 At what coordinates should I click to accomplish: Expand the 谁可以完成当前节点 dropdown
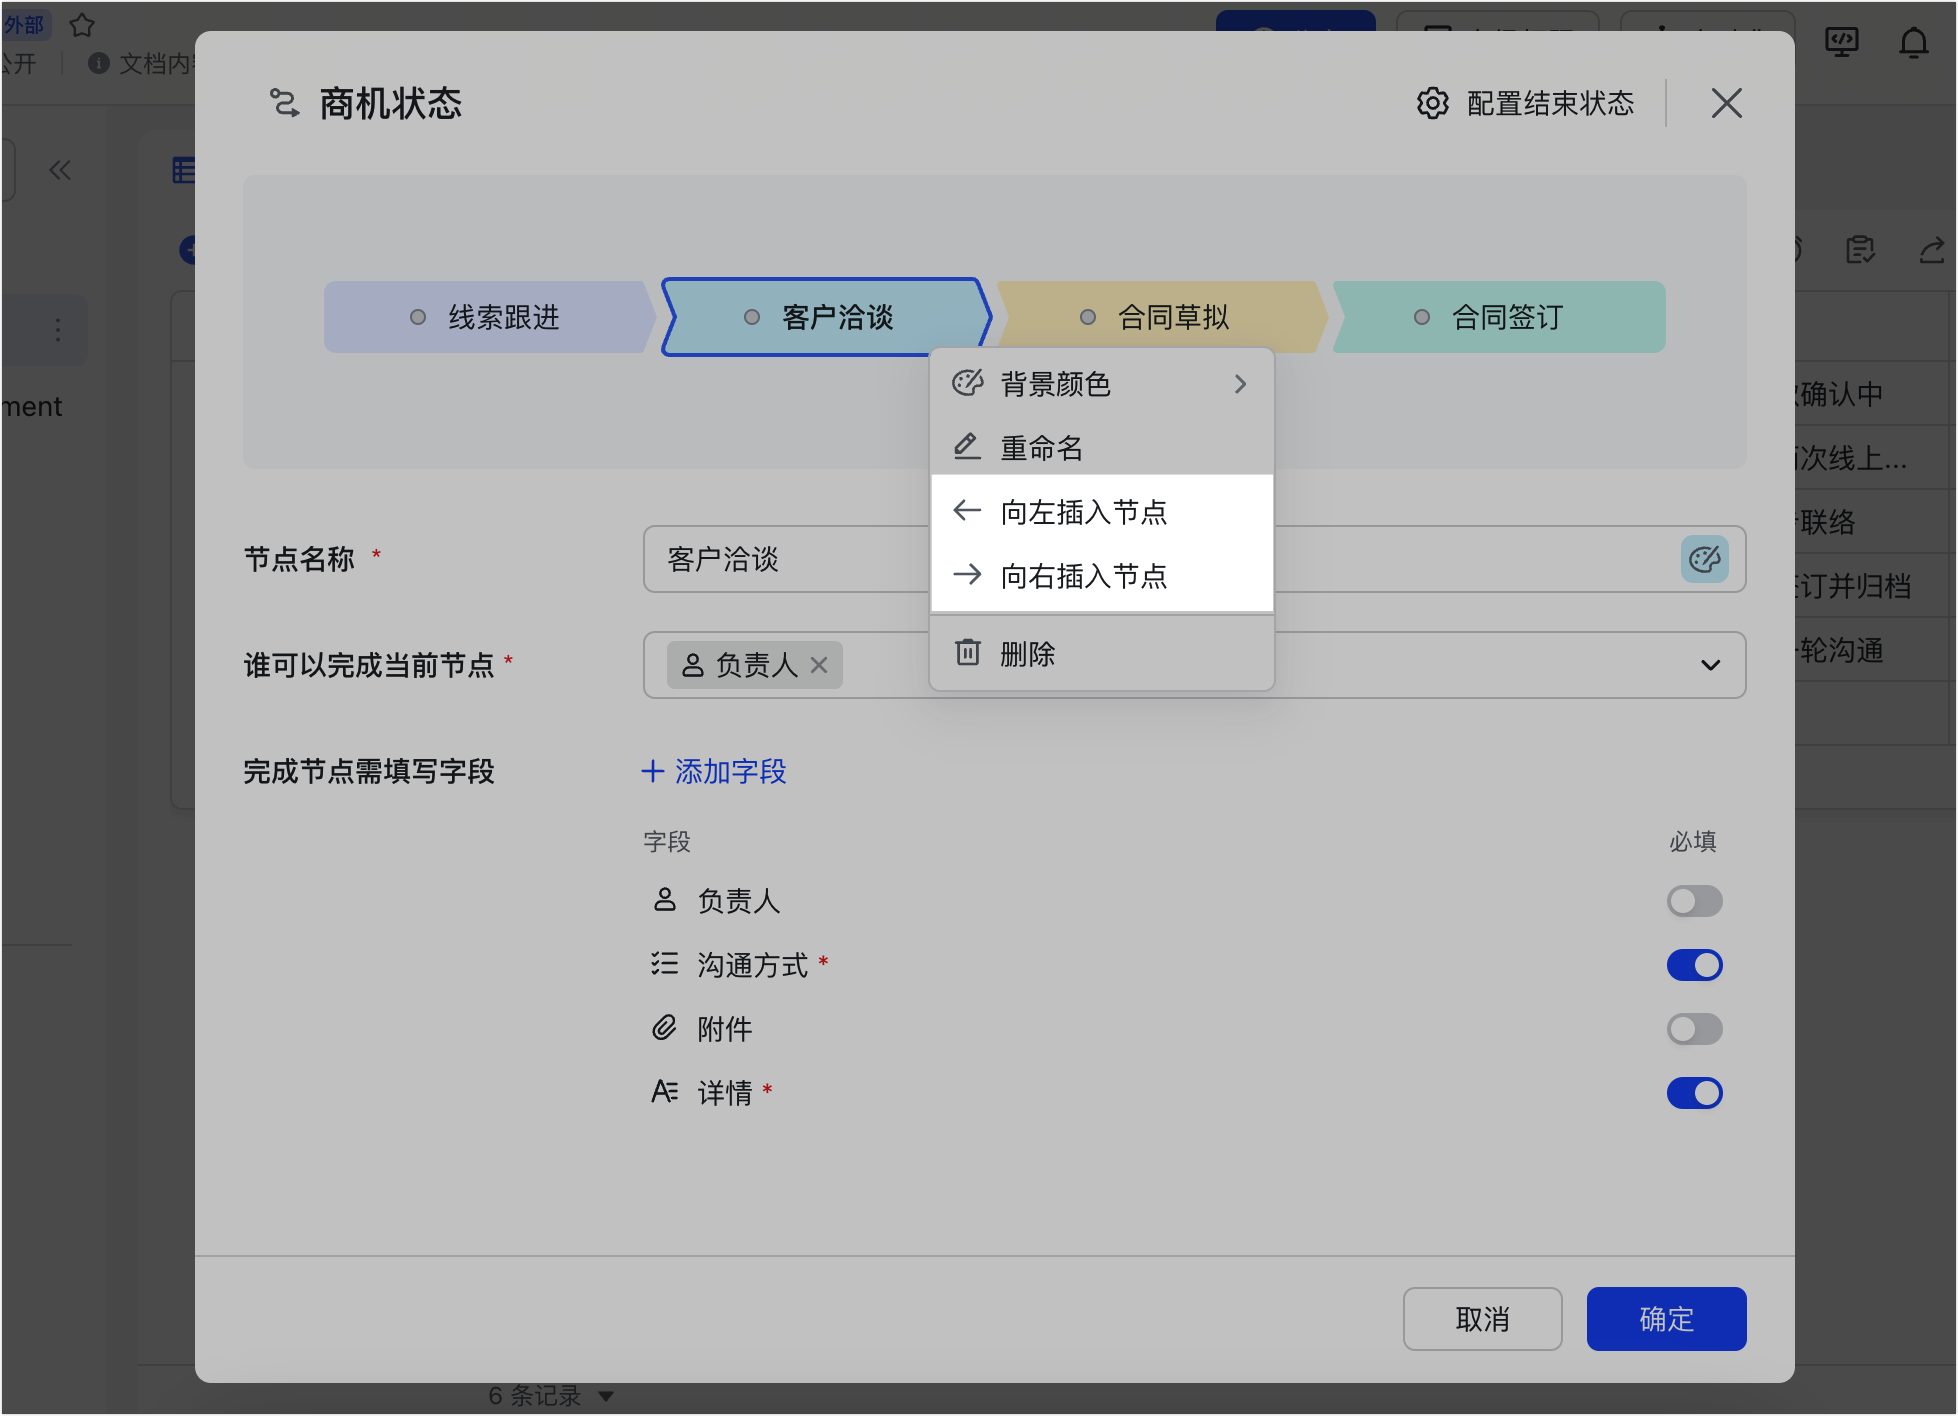(1711, 665)
